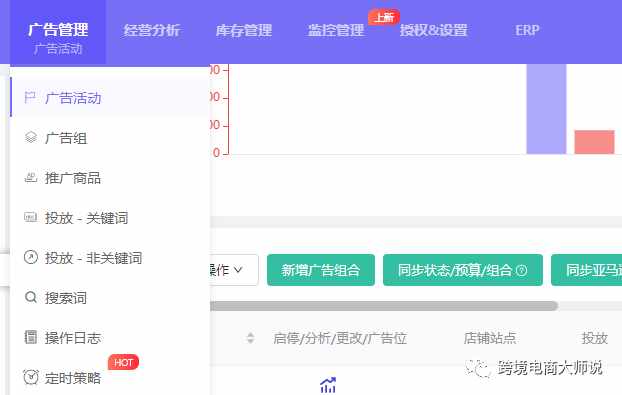Viewport: 622px width, 395px height.
Task: Click the layers icon beside 广告组
Action: (31, 137)
